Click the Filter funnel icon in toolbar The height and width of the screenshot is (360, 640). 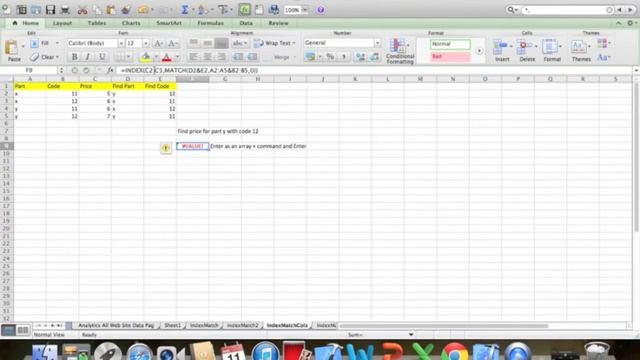pos(223,9)
